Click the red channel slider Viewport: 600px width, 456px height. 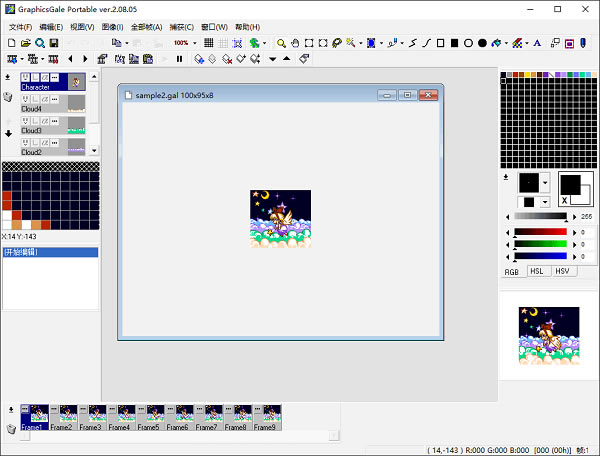click(540, 231)
